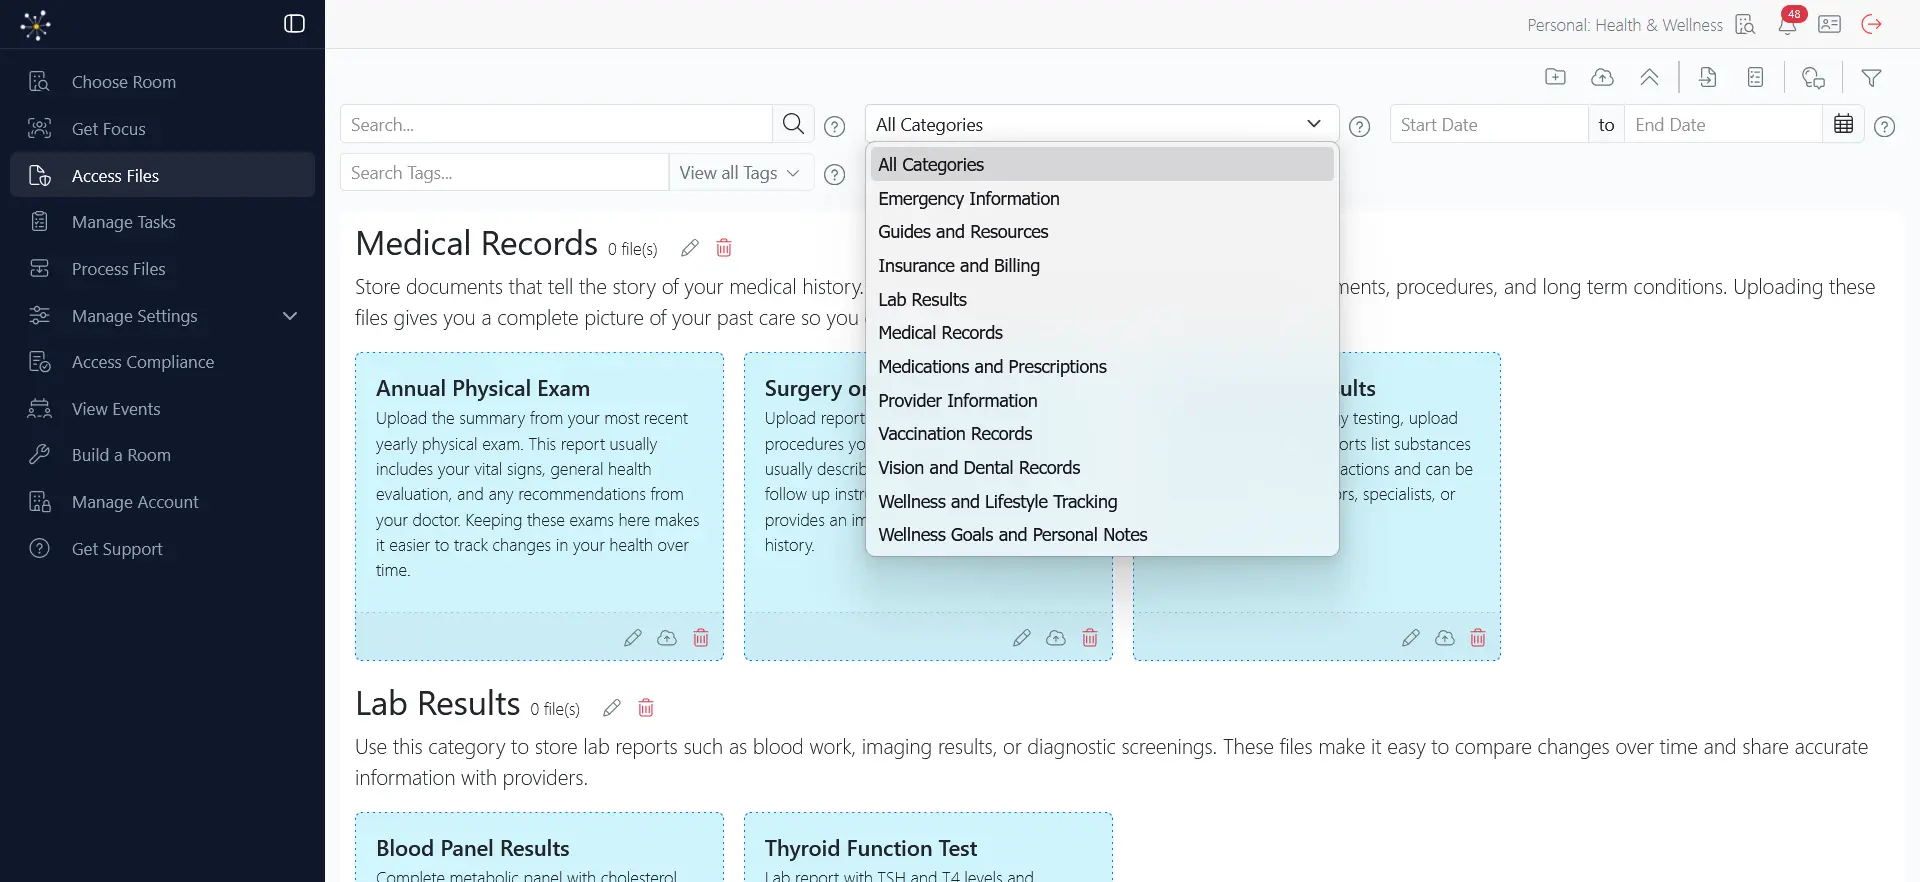Focus the Search Tags field
The image size is (1920, 882).
tap(504, 172)
